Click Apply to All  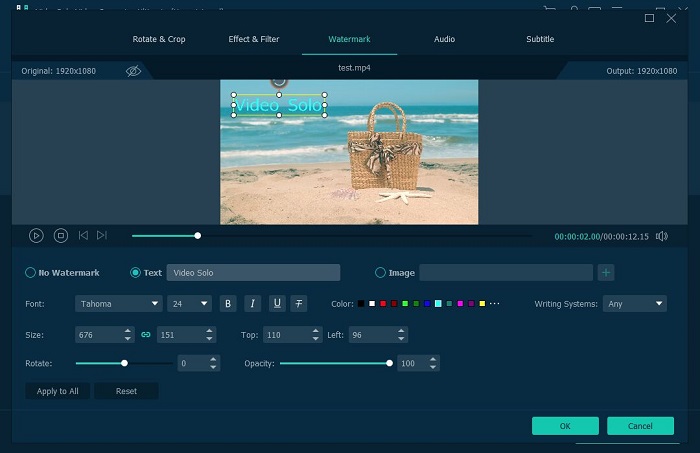(58, 391)
